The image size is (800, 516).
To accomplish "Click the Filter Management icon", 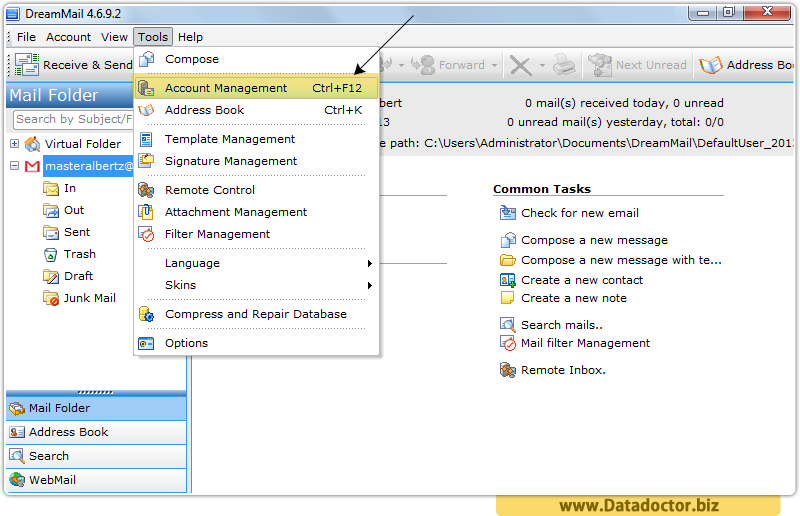I will pos(146,234).
